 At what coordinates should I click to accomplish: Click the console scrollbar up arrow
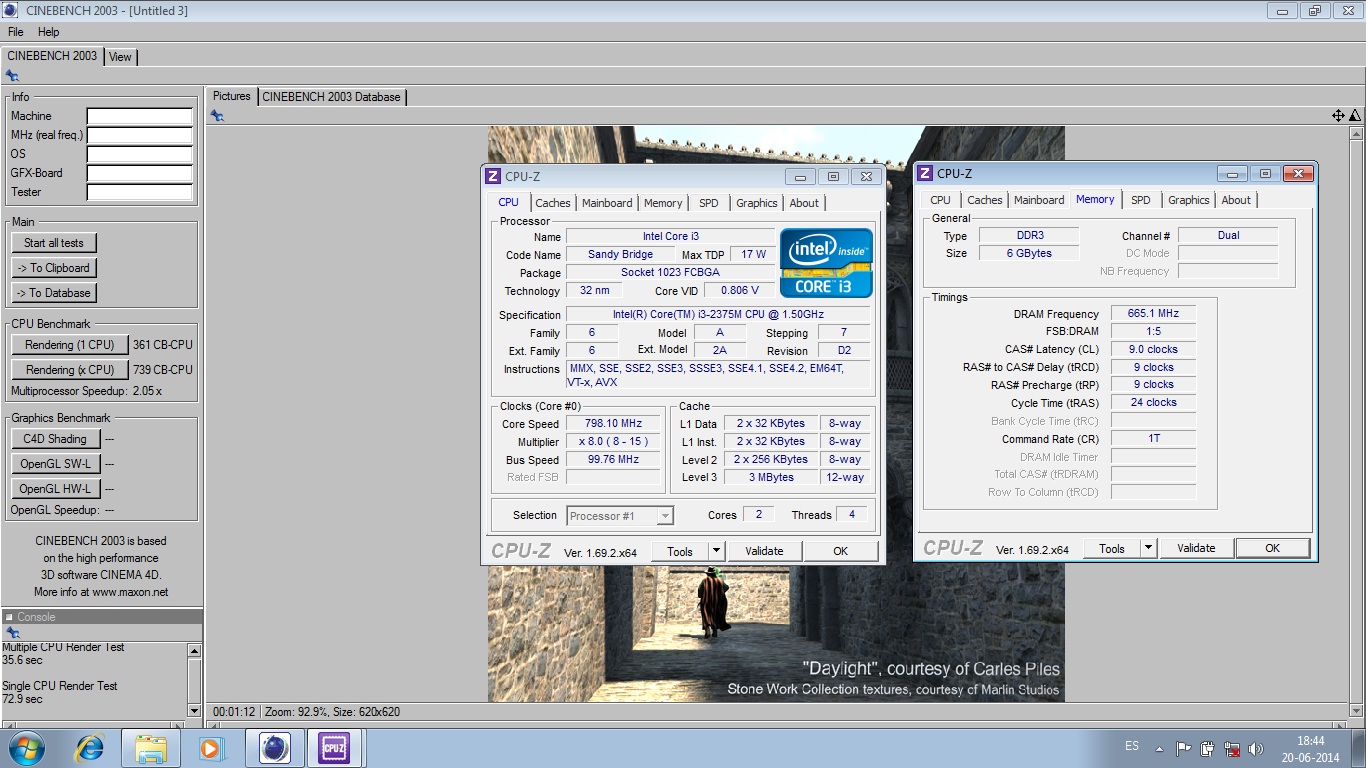click(x=194, y=650)
